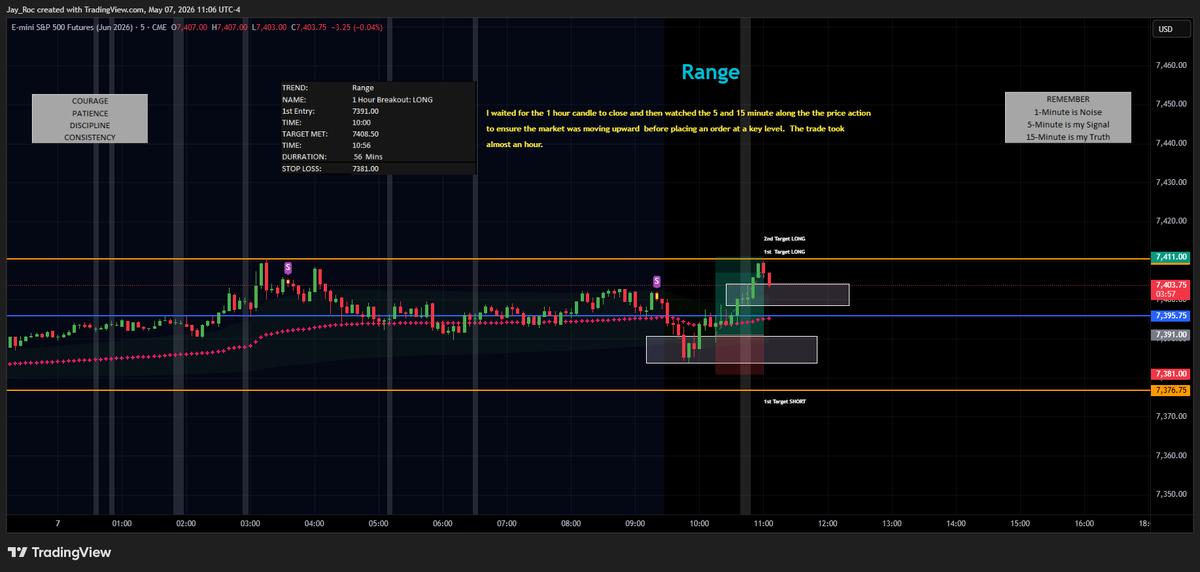This screenshot has height=572, width=1200.
Task: Click the yellow trade explanation note
Action: click(x=678, y=129)
